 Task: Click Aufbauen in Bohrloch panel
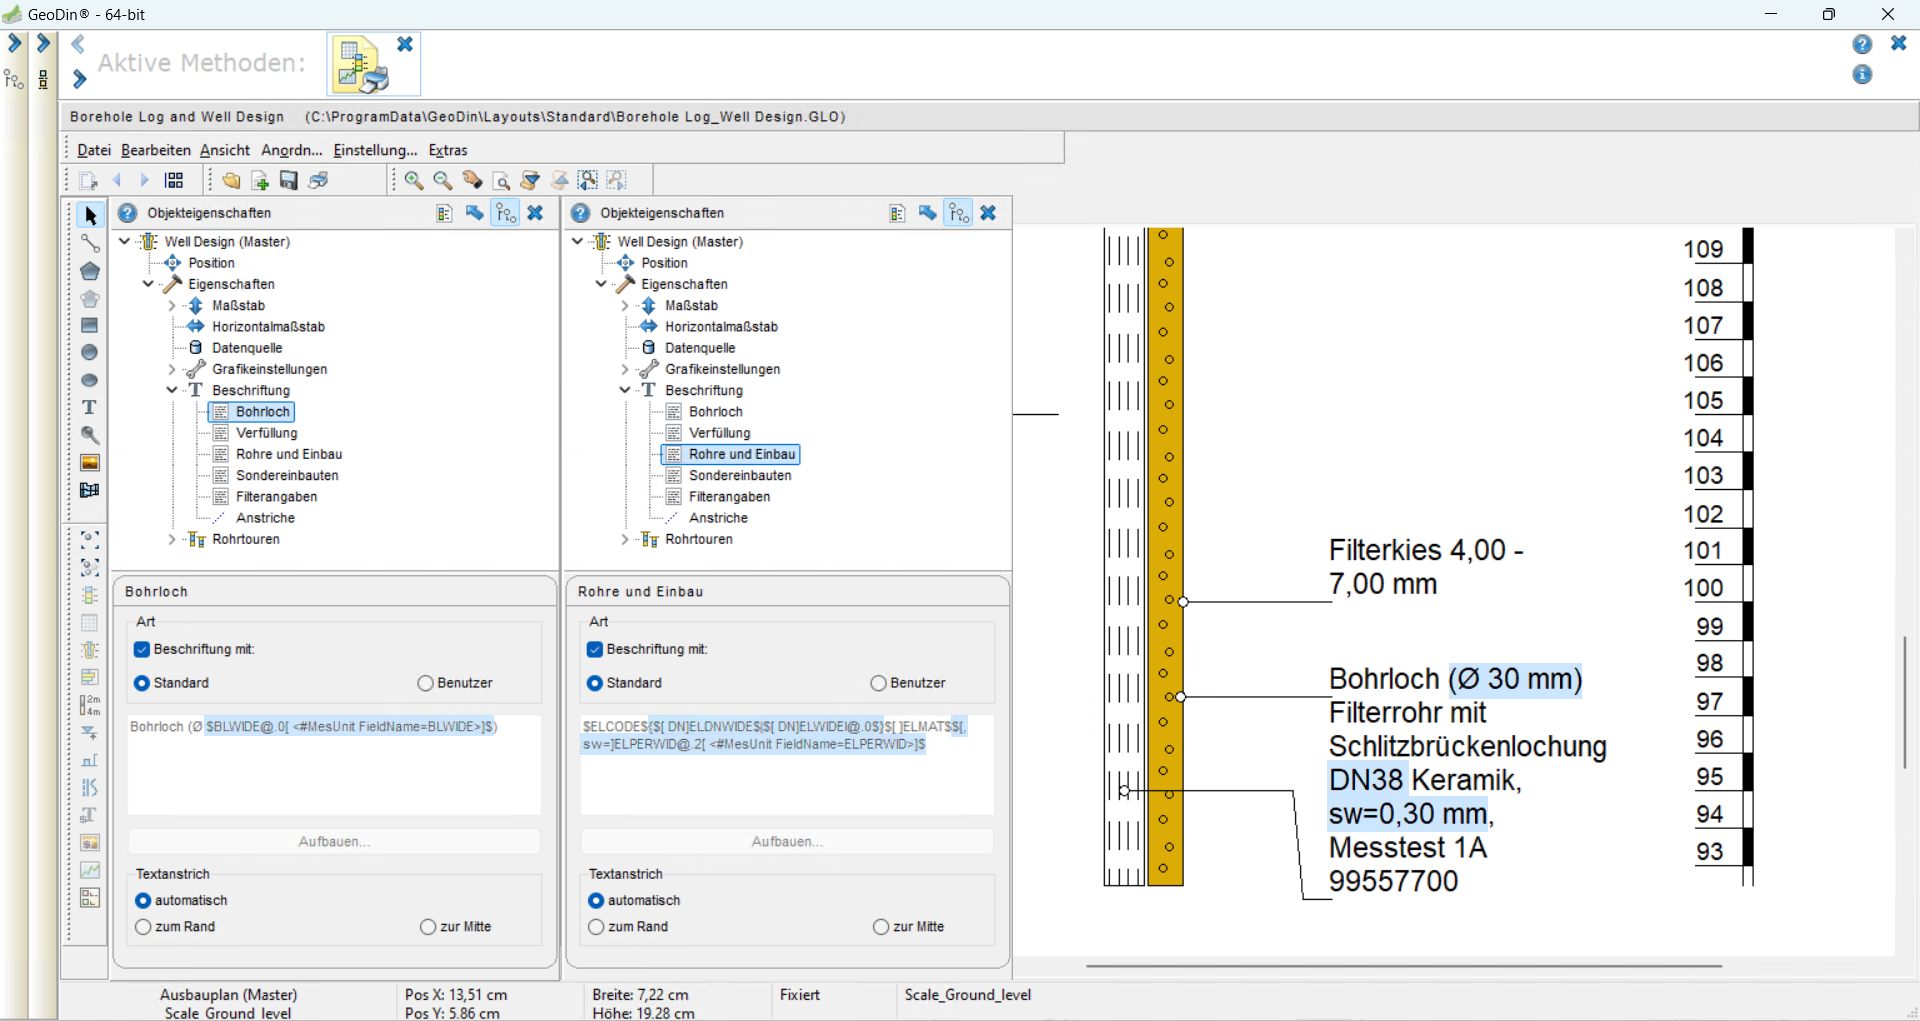pyautogui.click(x=334, y=841)
